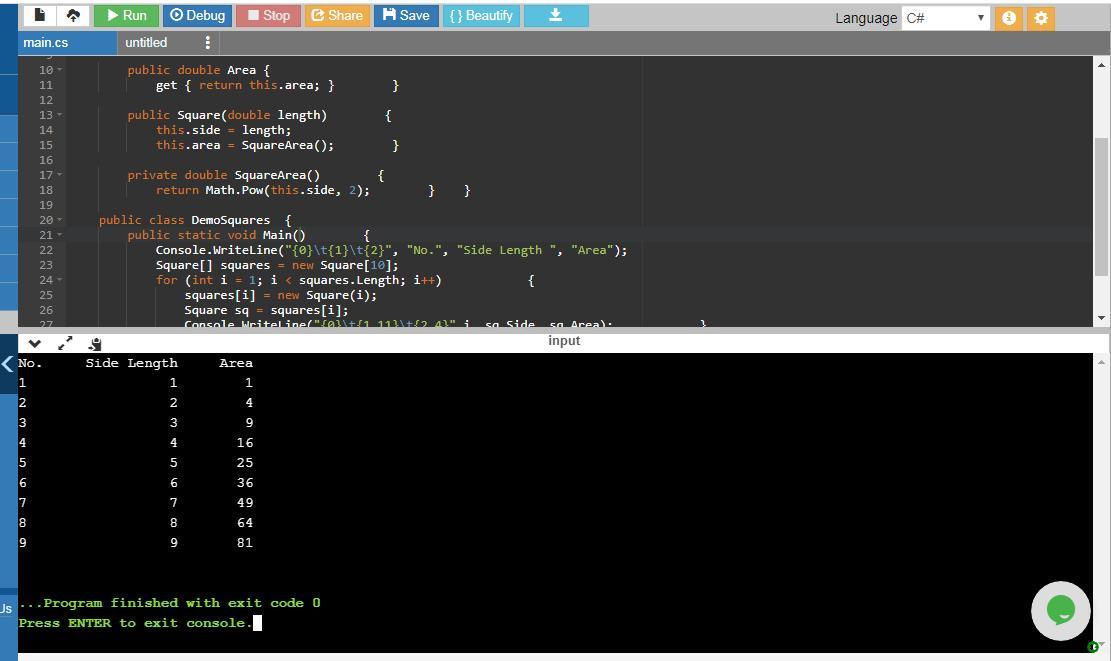Click the download code arrow button
The height and width of the screenshot is (661, 1111).
[x=556, y=15]
